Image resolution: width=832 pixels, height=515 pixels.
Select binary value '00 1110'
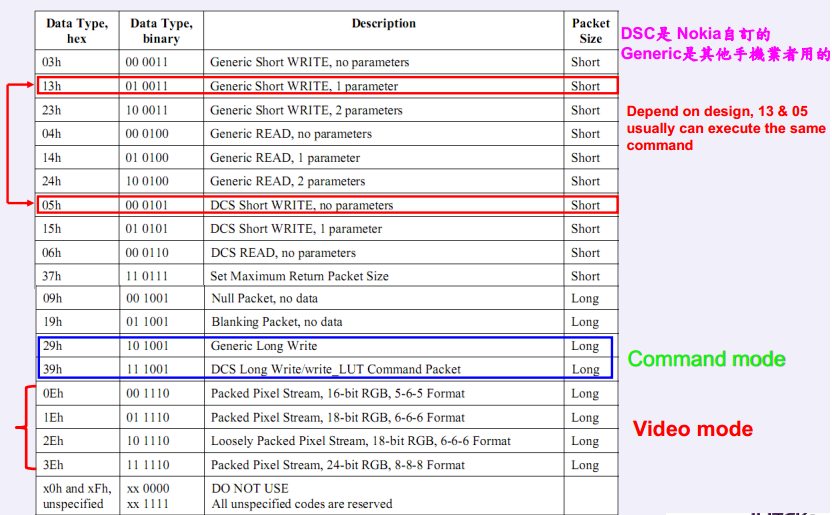click(x=148, y=393)
